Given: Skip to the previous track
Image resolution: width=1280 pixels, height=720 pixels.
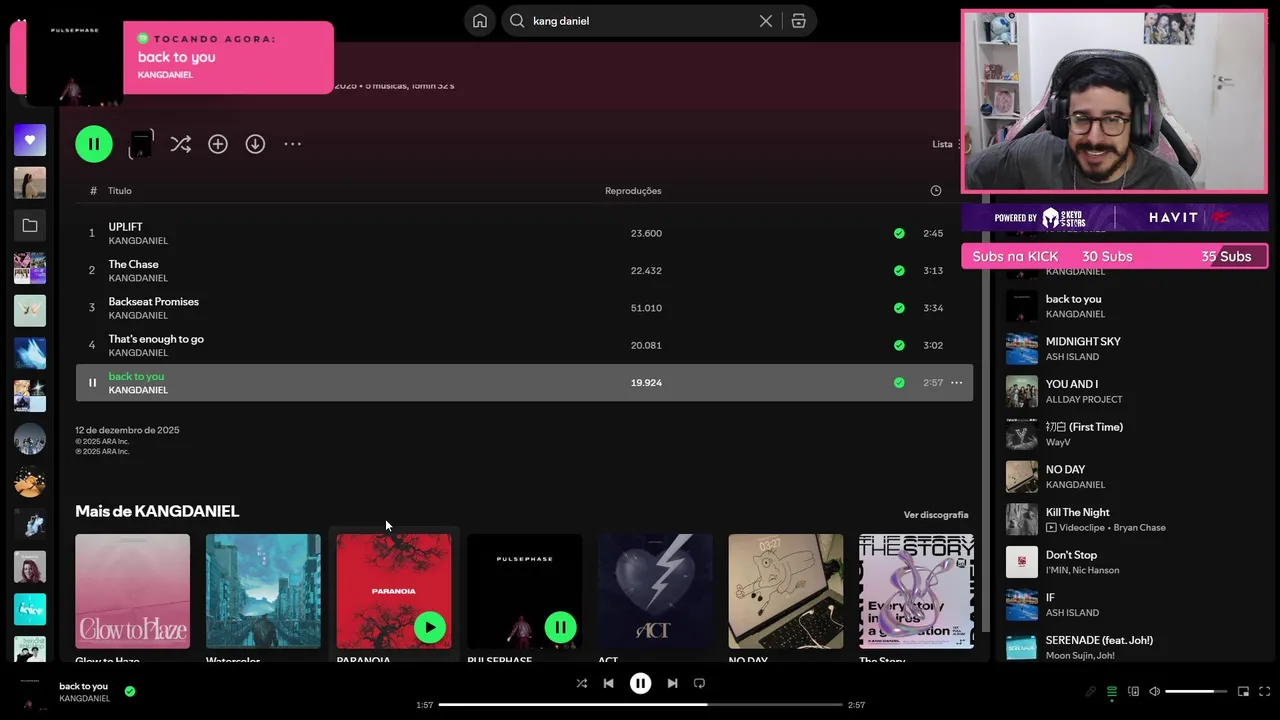Looking at the screenshot, I should 608,683.
